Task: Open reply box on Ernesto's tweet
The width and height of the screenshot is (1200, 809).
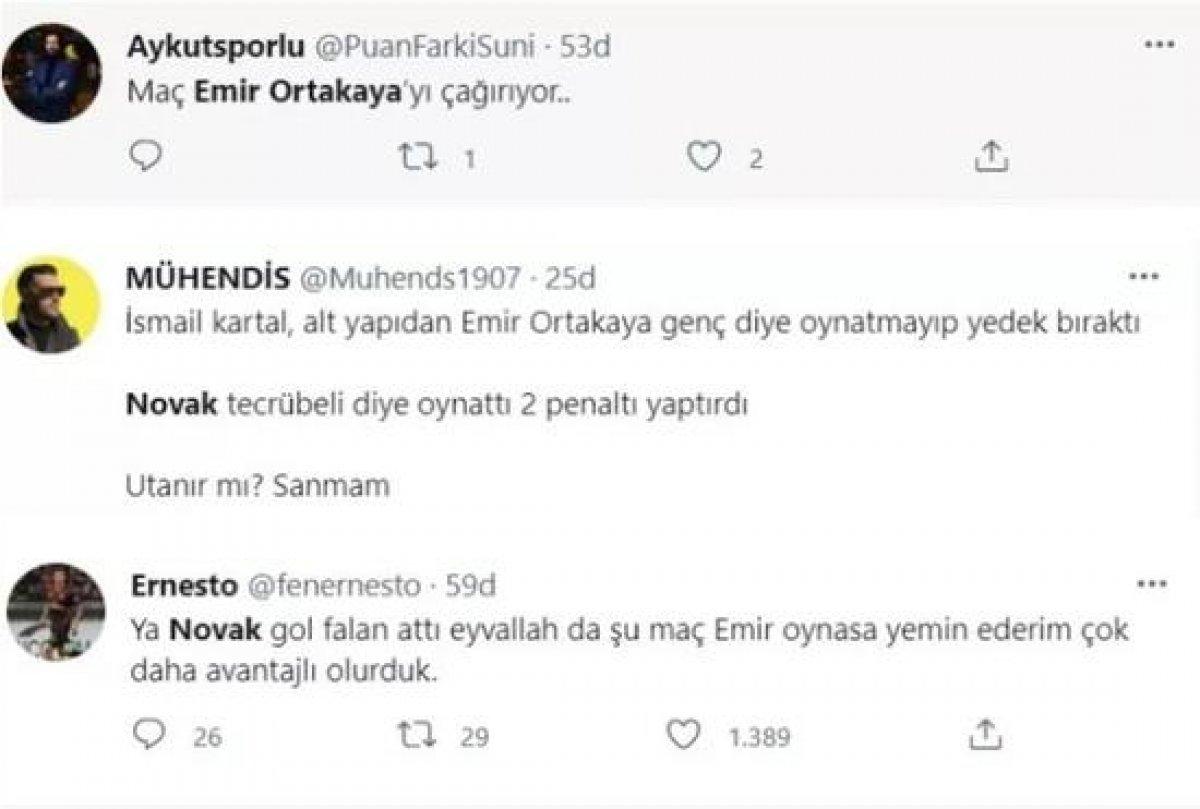Action: point(148,734)
